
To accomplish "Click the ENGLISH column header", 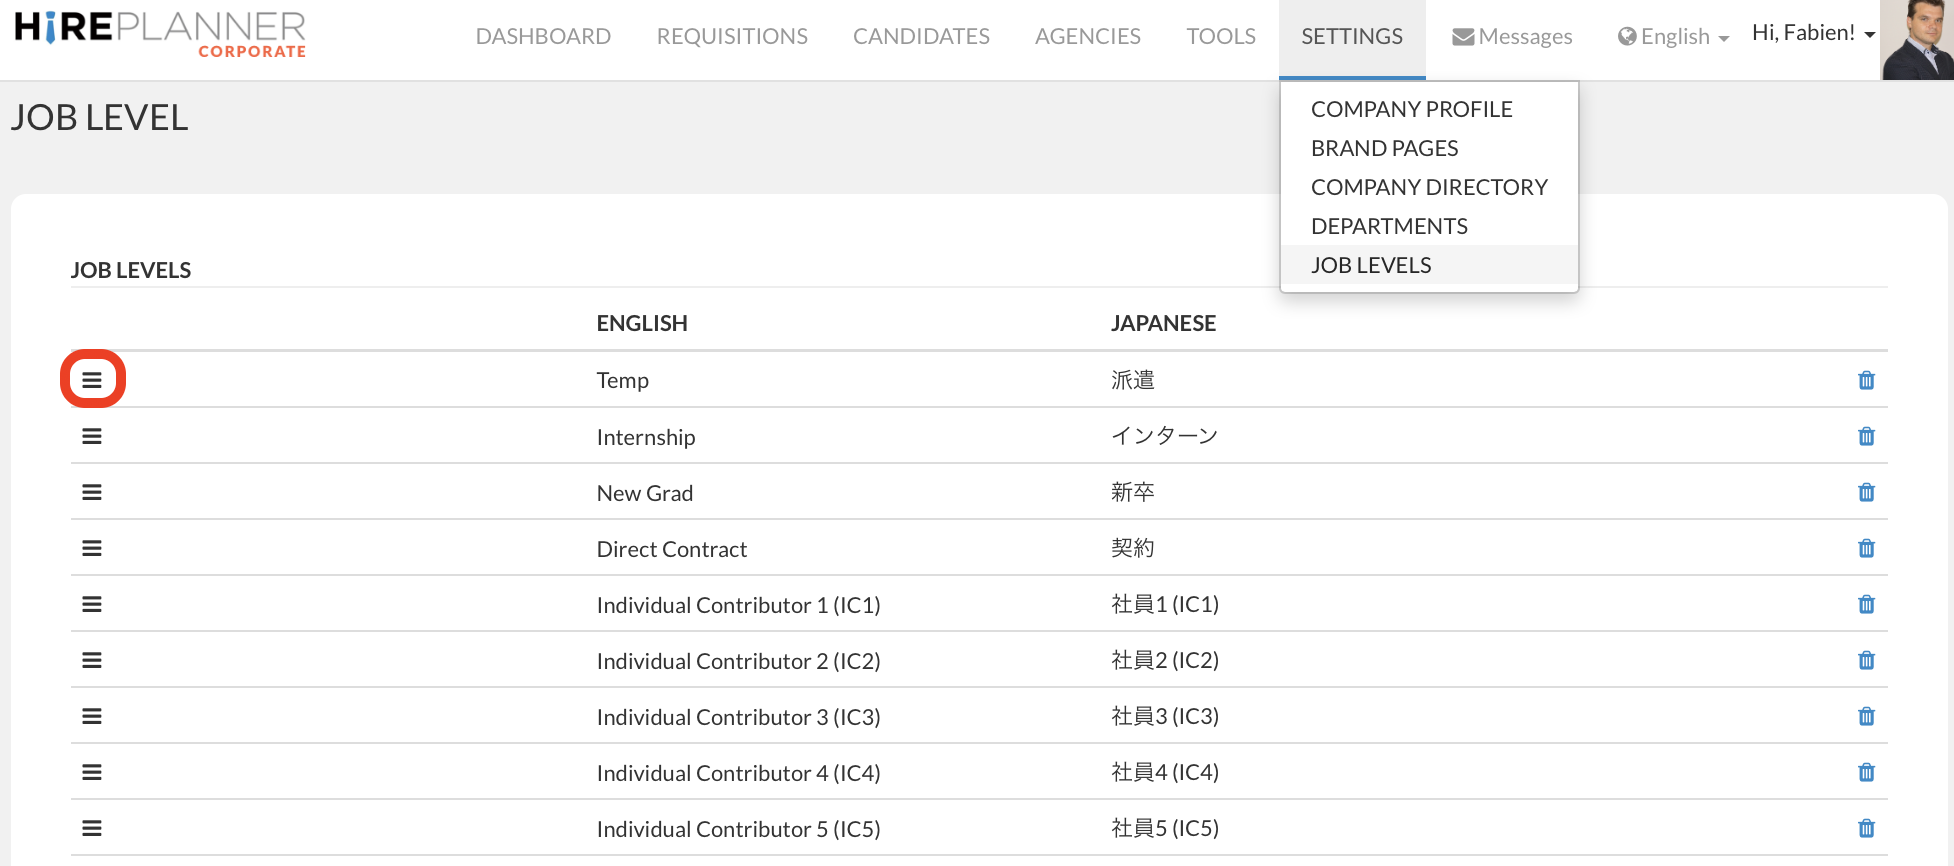I will [642, 323].
